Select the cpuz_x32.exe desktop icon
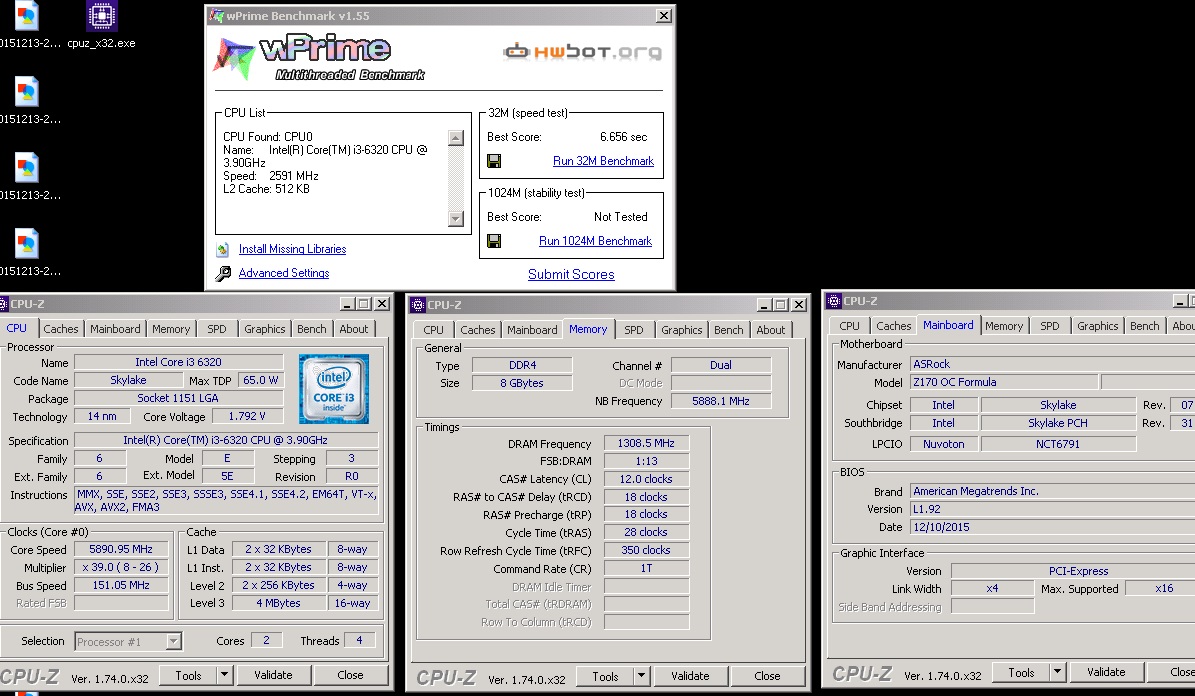This screenshot has height=696, width=1195. coord(101,25)
